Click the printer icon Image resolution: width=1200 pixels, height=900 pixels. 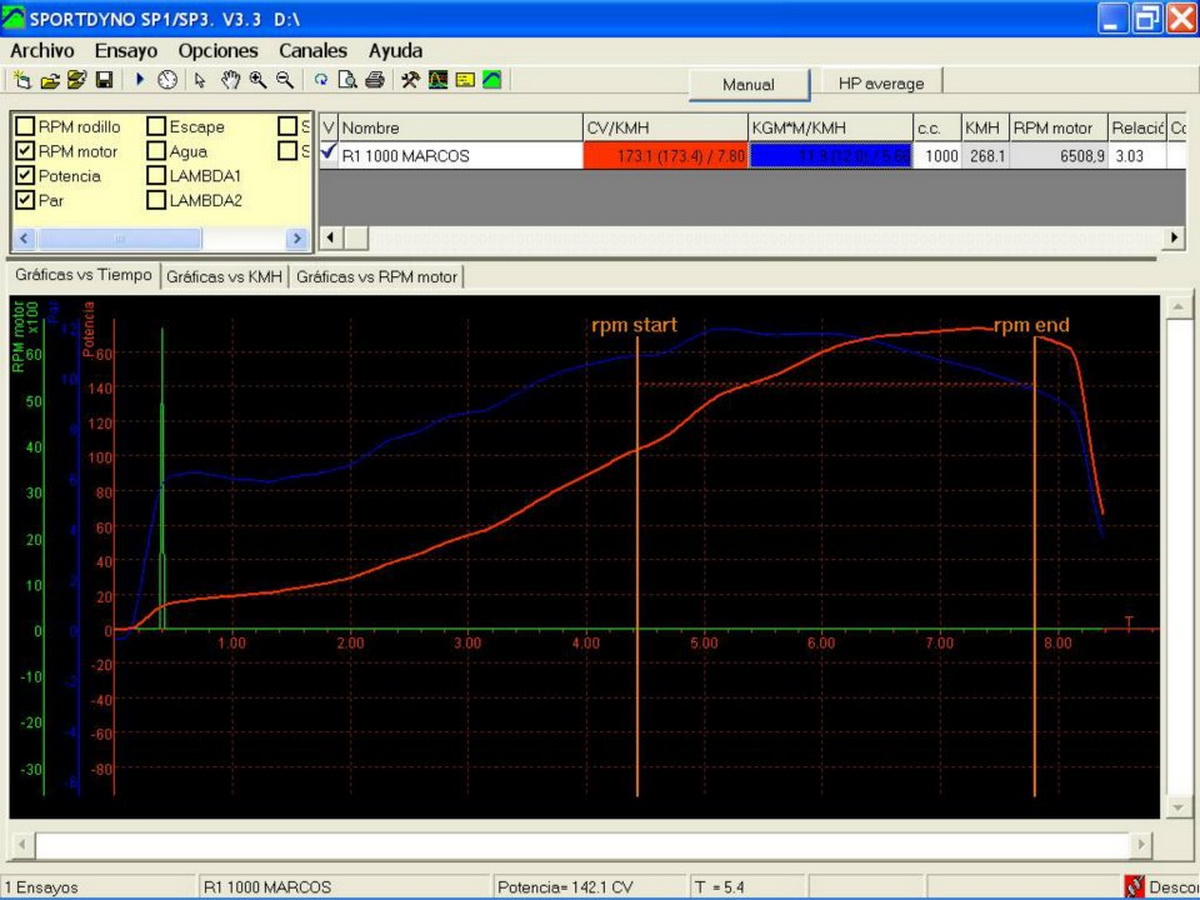(375, 80)
